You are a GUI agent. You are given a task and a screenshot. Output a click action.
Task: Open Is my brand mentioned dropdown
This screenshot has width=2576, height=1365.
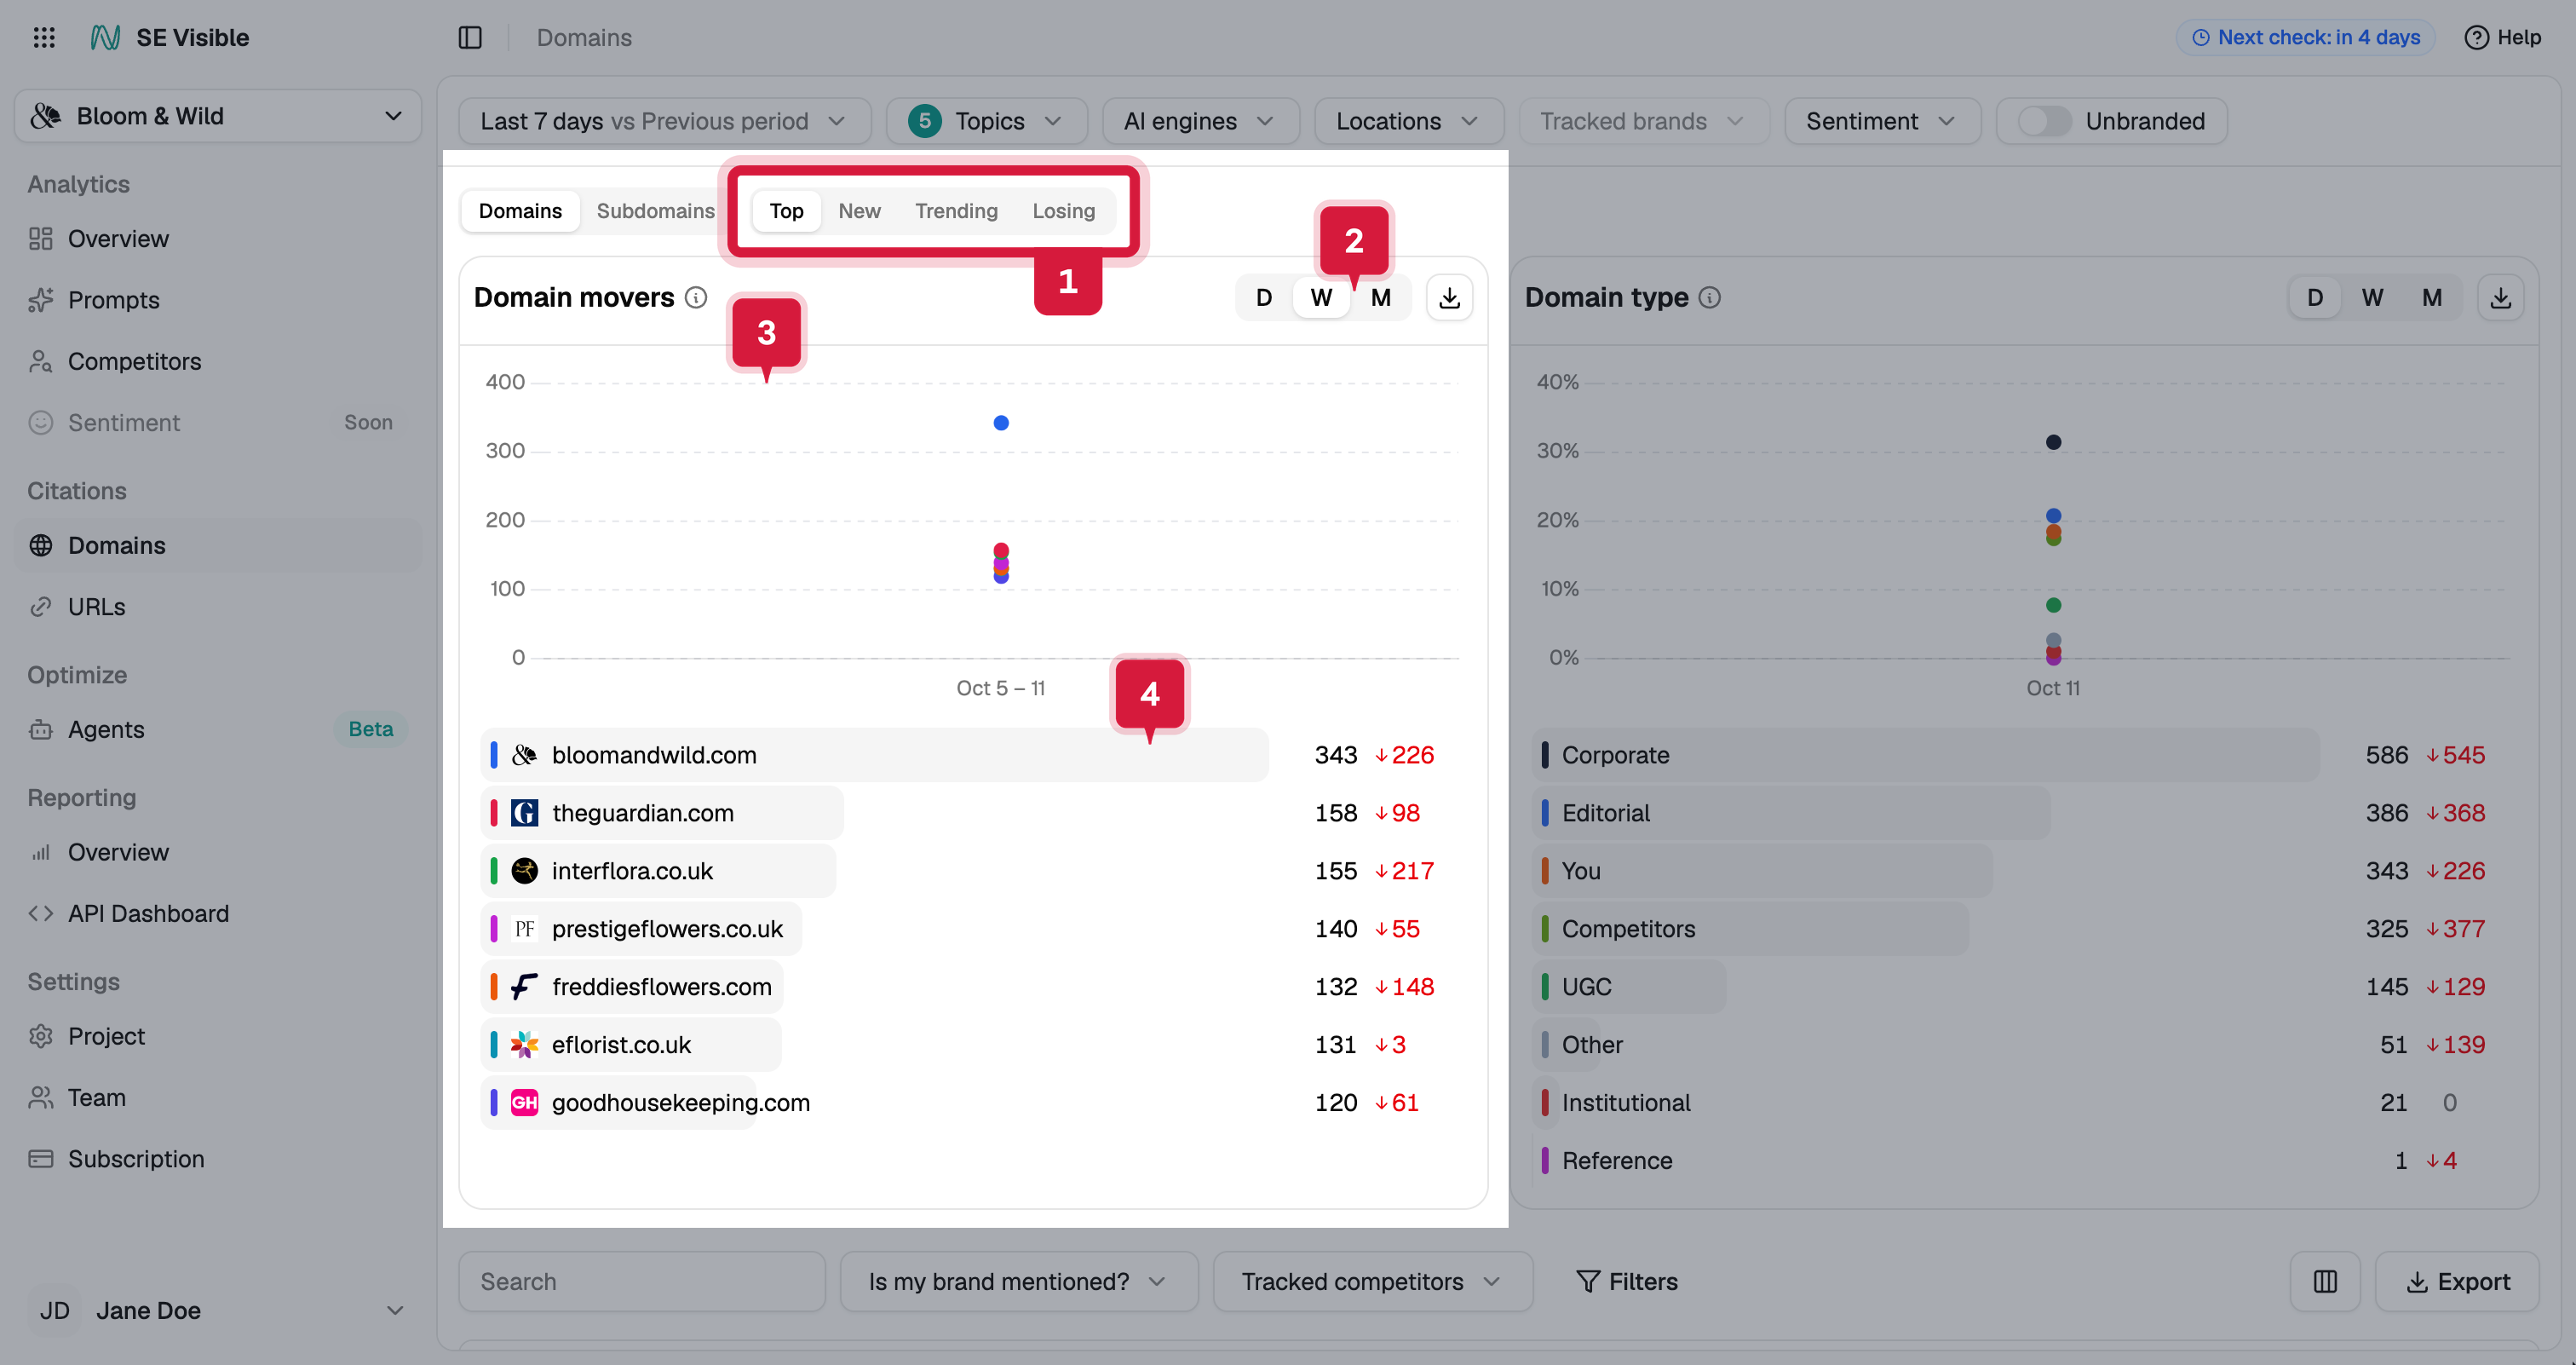click(x=1019, y=1281)
